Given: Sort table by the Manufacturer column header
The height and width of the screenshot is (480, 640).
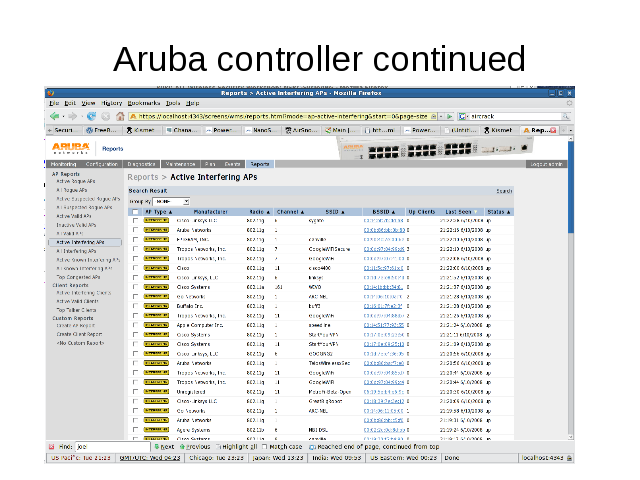Looking at the screenshot, I should click(210, 212).
